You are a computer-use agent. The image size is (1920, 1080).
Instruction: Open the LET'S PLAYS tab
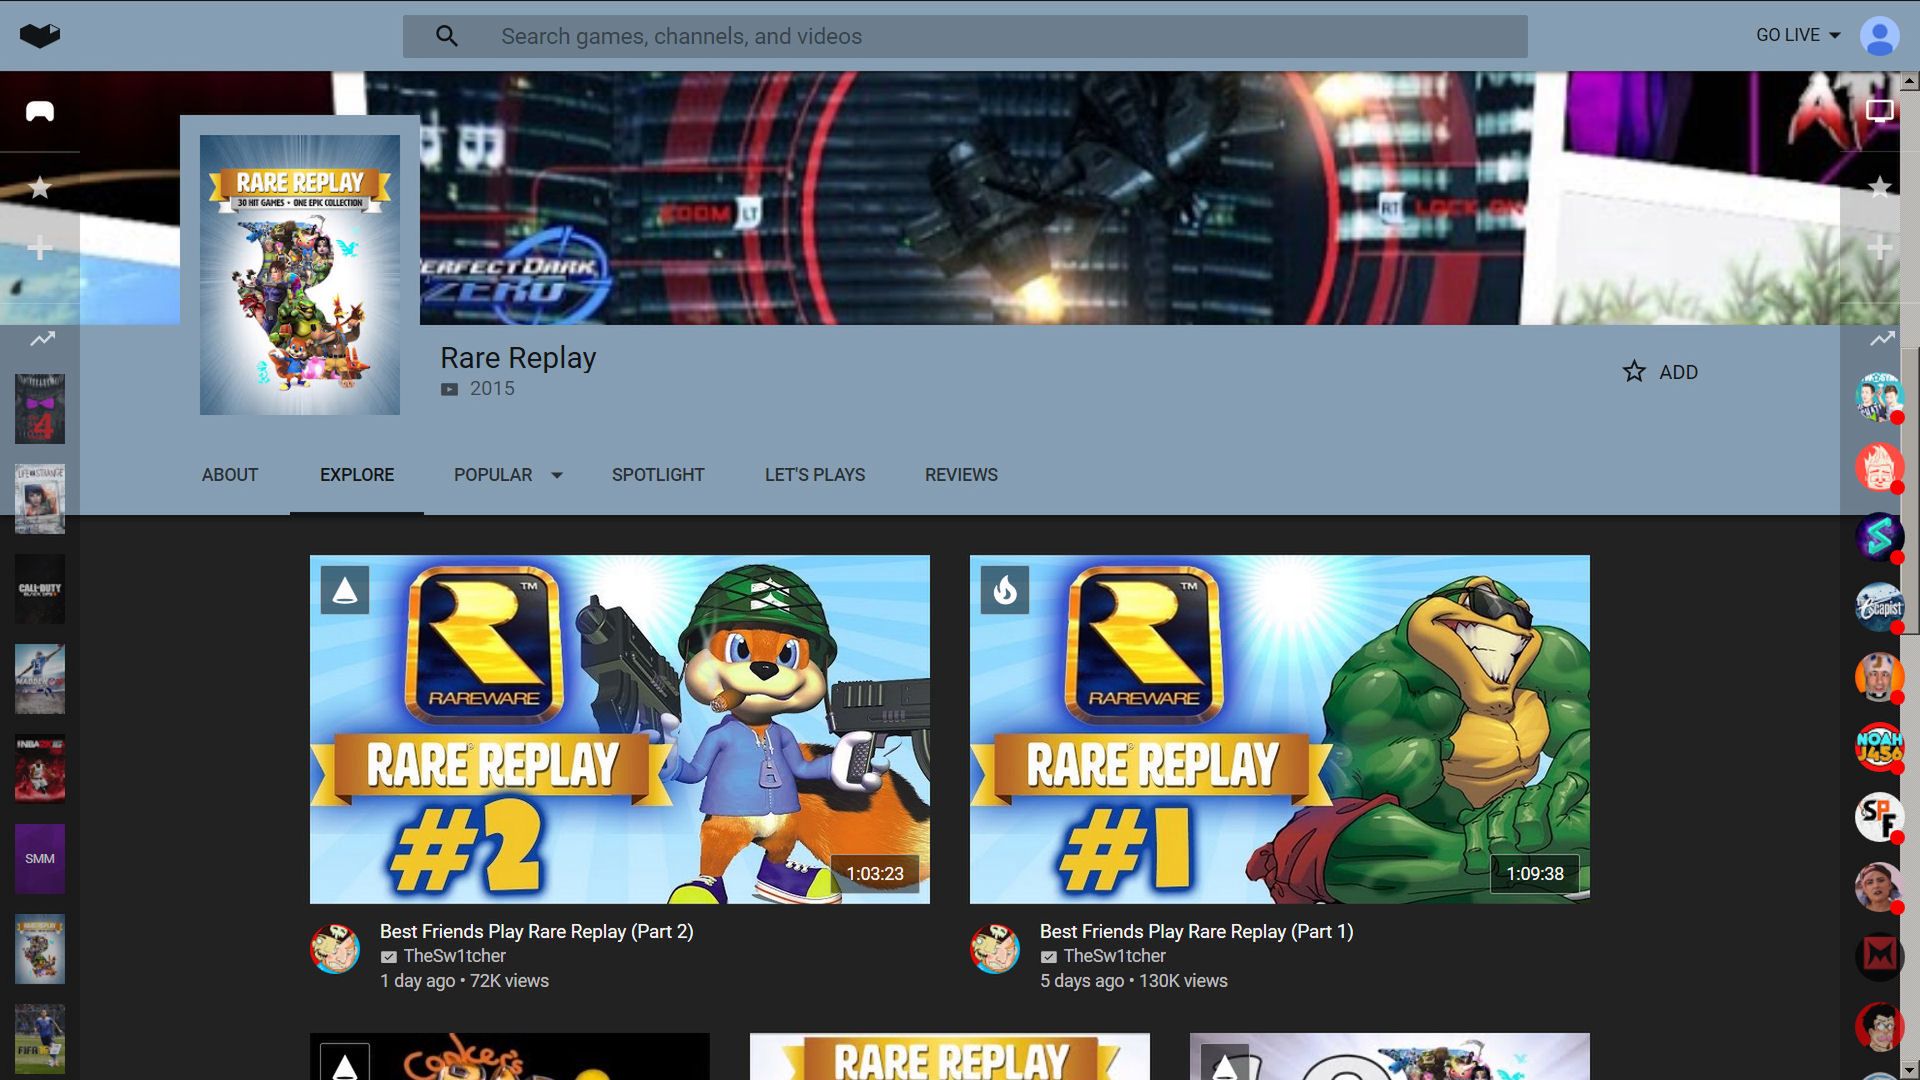click(815, 475)
